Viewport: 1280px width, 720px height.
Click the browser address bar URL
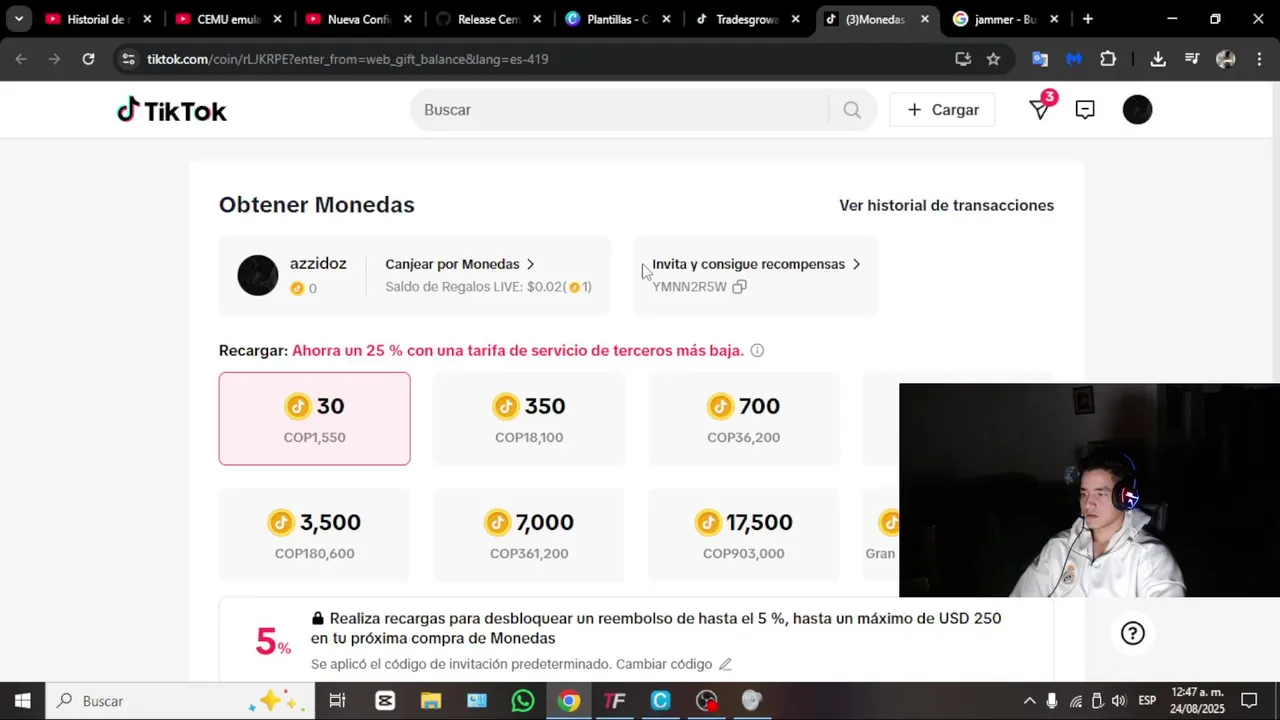pyautogui.click(x=347, y=59)
